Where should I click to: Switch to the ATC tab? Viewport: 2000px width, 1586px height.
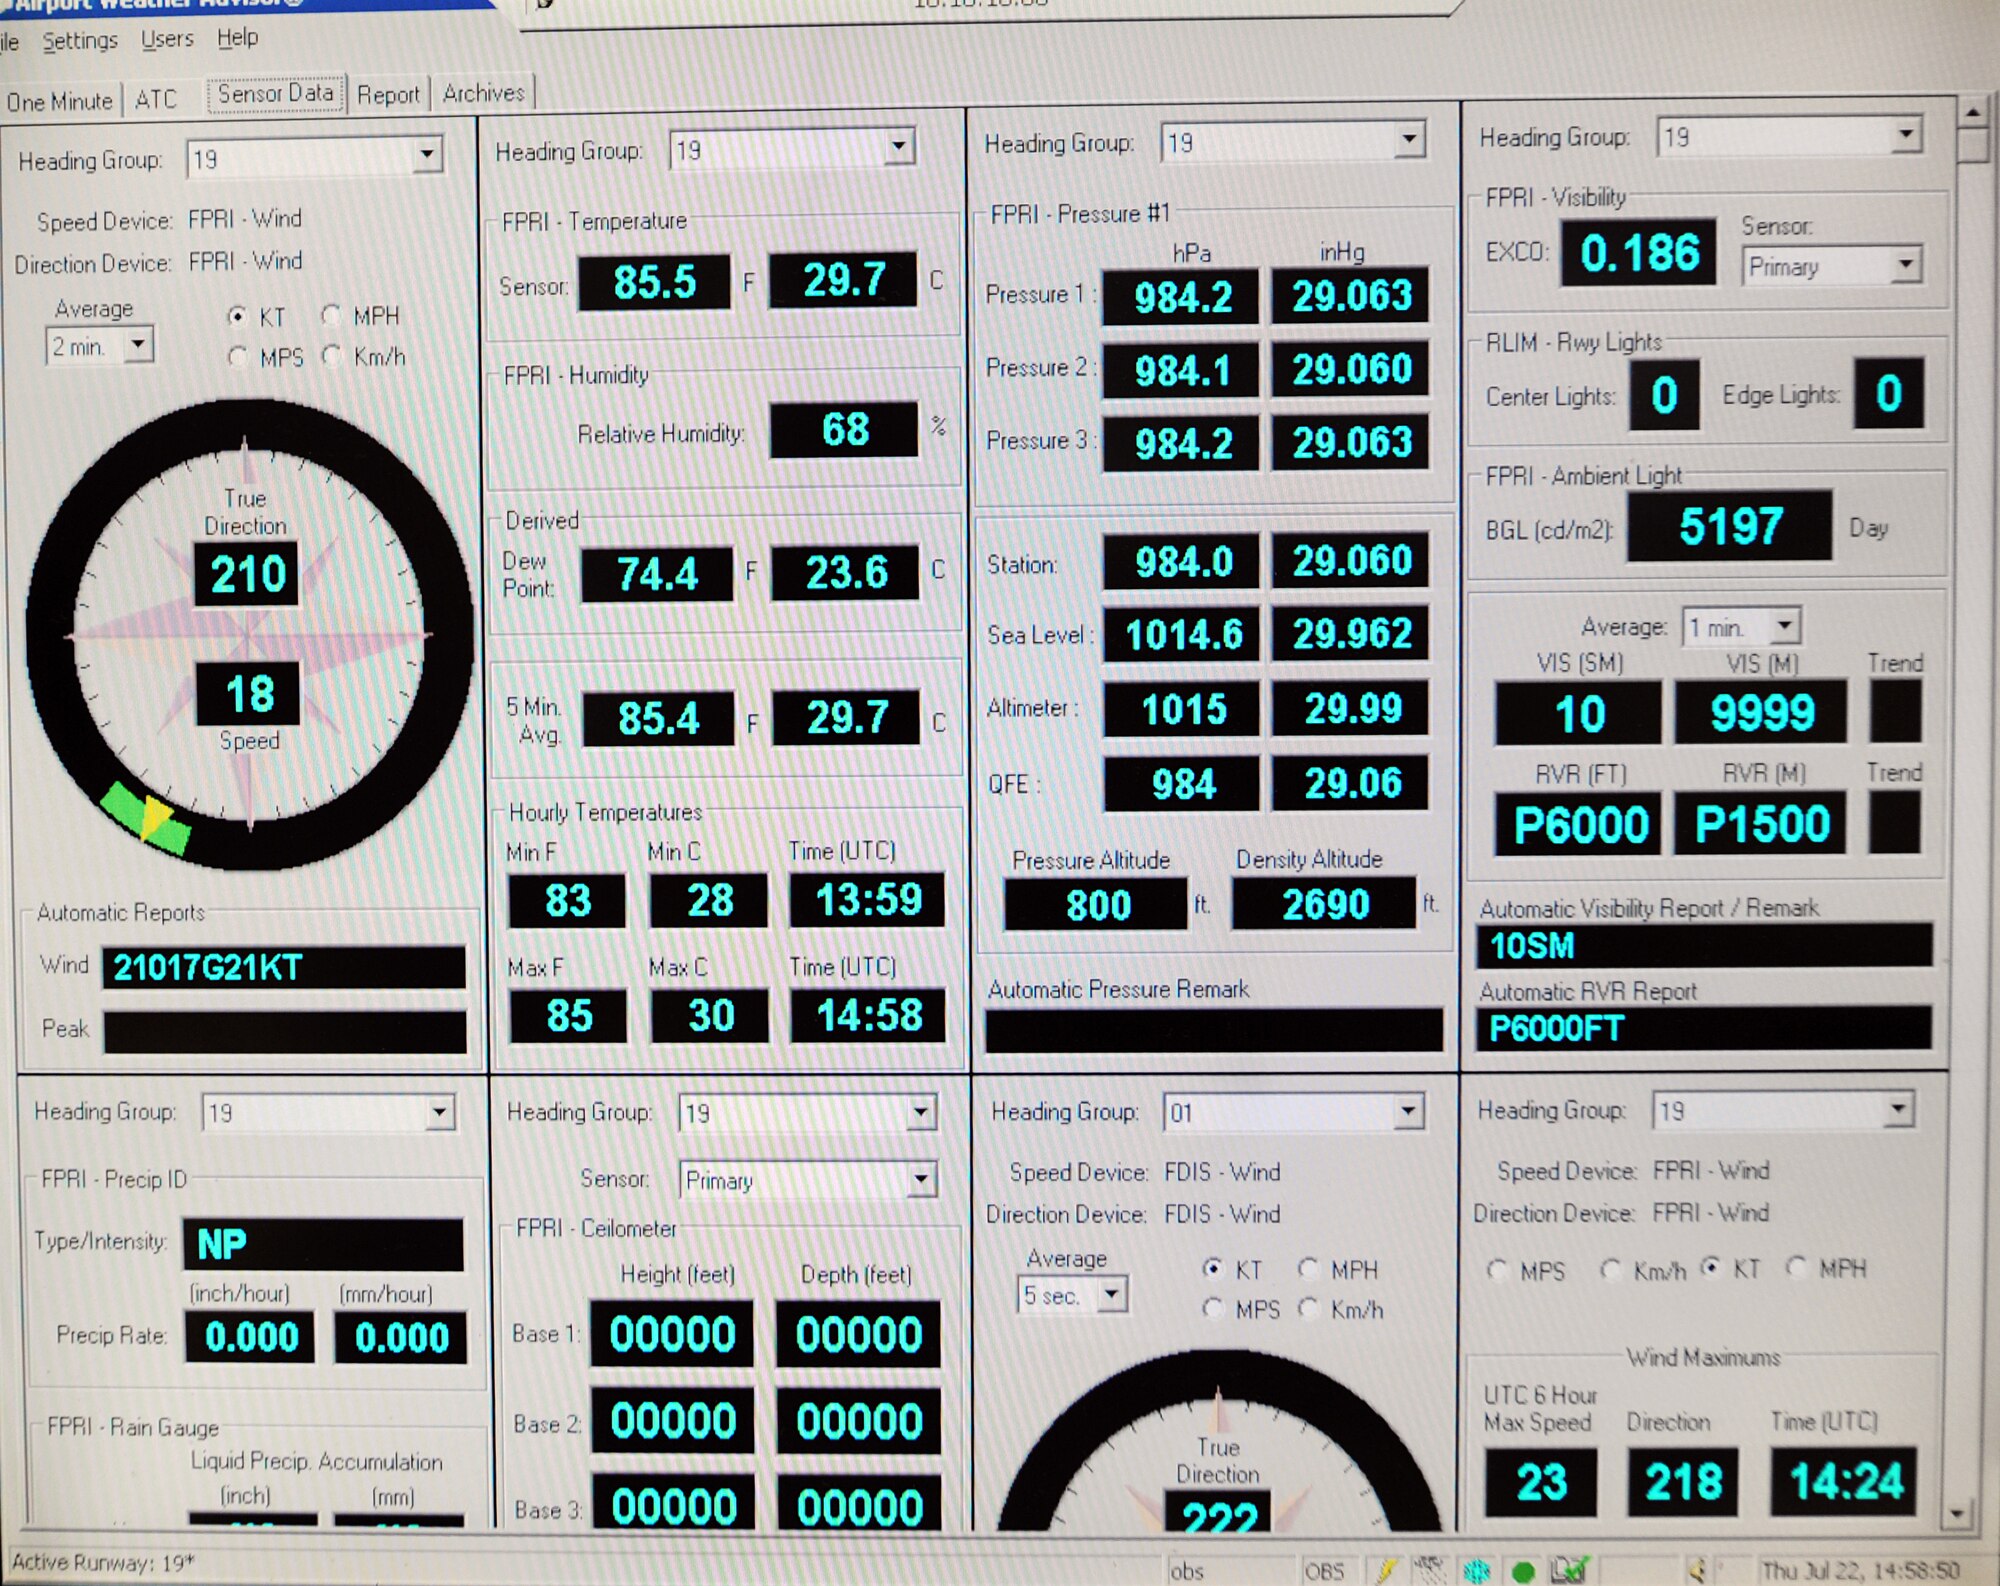(156, 99)
